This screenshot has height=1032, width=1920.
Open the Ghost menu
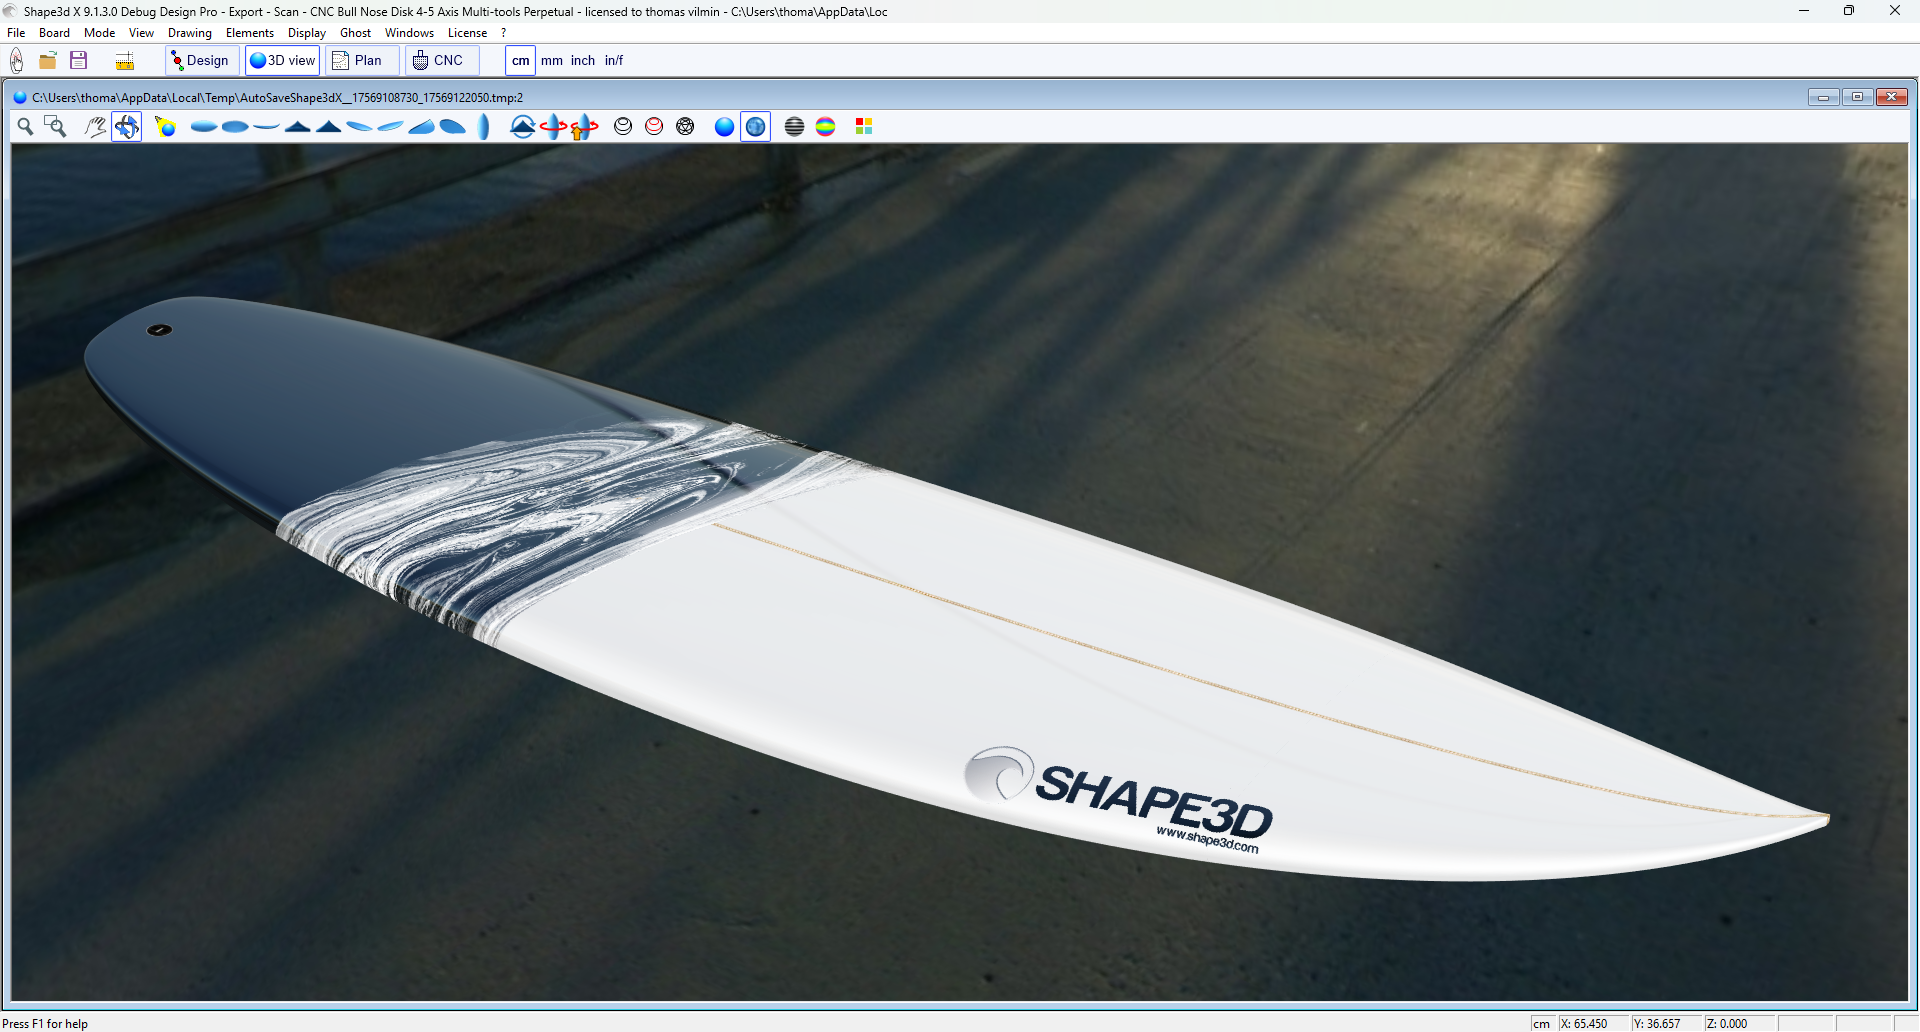(x=355, y=33)
